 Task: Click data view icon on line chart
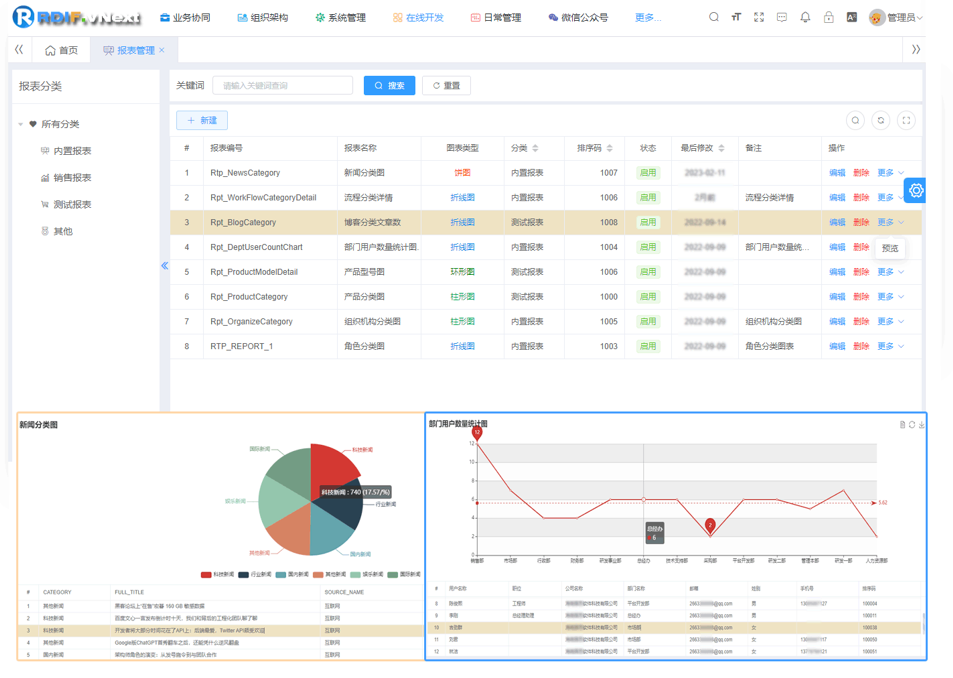[903, 425]
